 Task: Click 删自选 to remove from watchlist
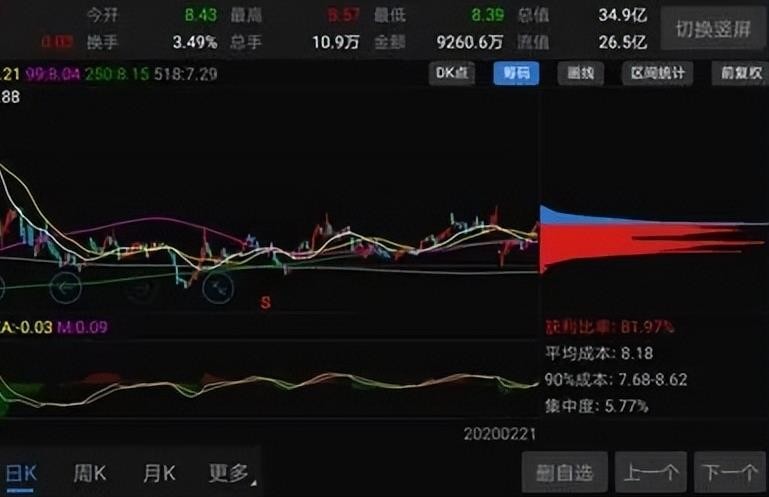564,472
